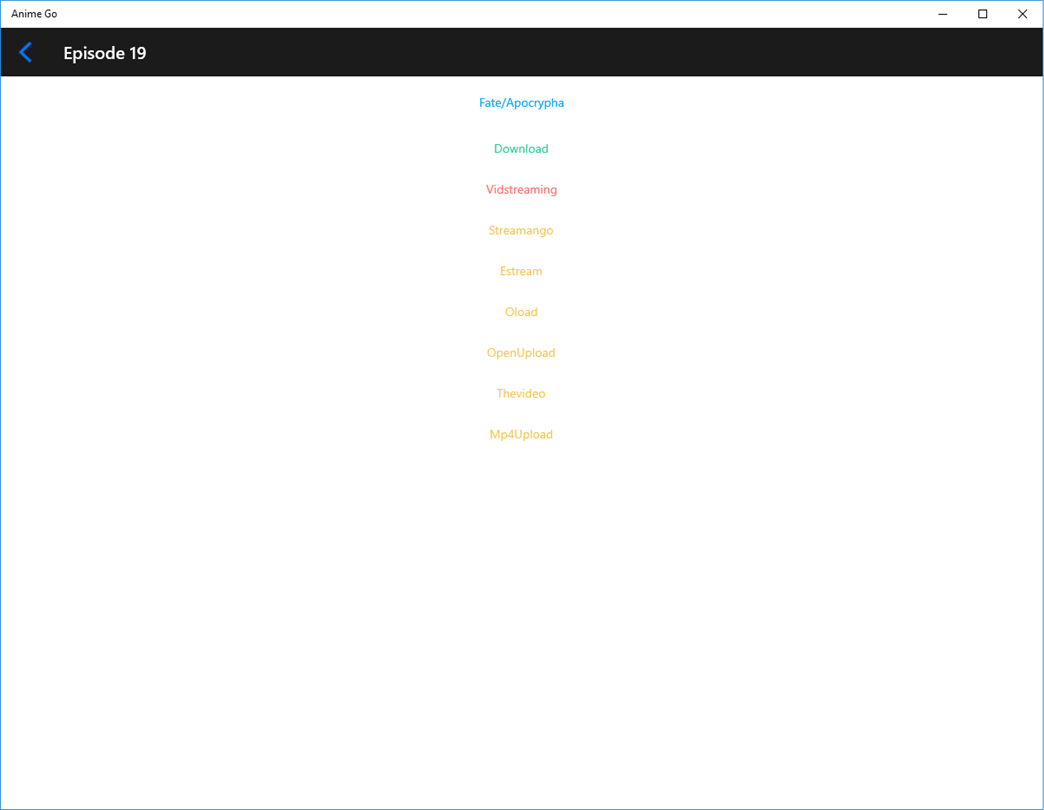1044x810 pixels.
Task: Go back using the blue arrow
Action: click(25, 52)
